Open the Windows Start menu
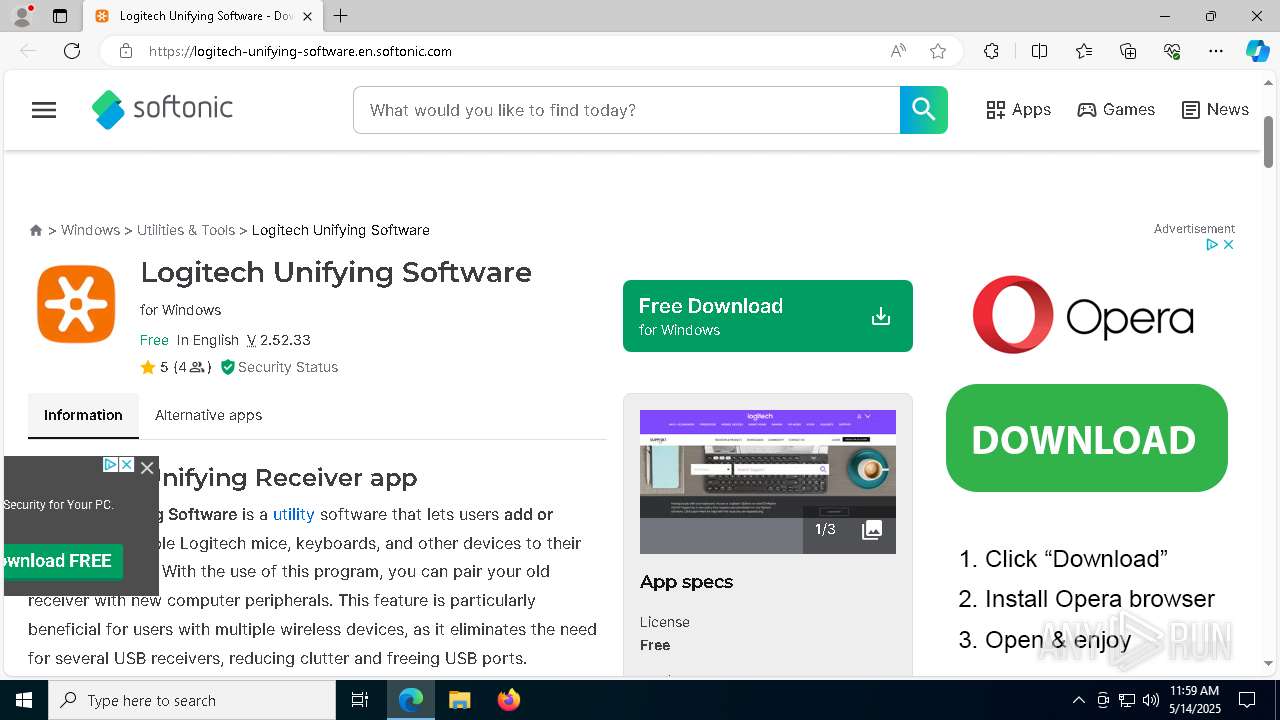 point(24,700)
